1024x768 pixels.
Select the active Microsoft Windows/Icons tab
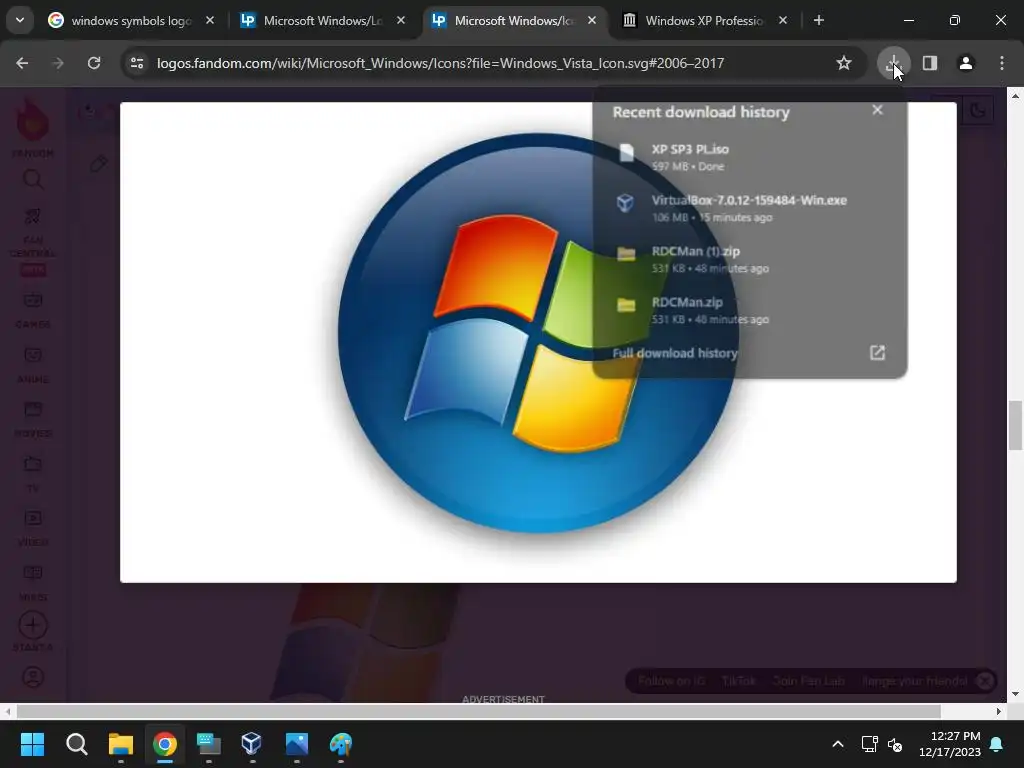[x=513, y=20]
